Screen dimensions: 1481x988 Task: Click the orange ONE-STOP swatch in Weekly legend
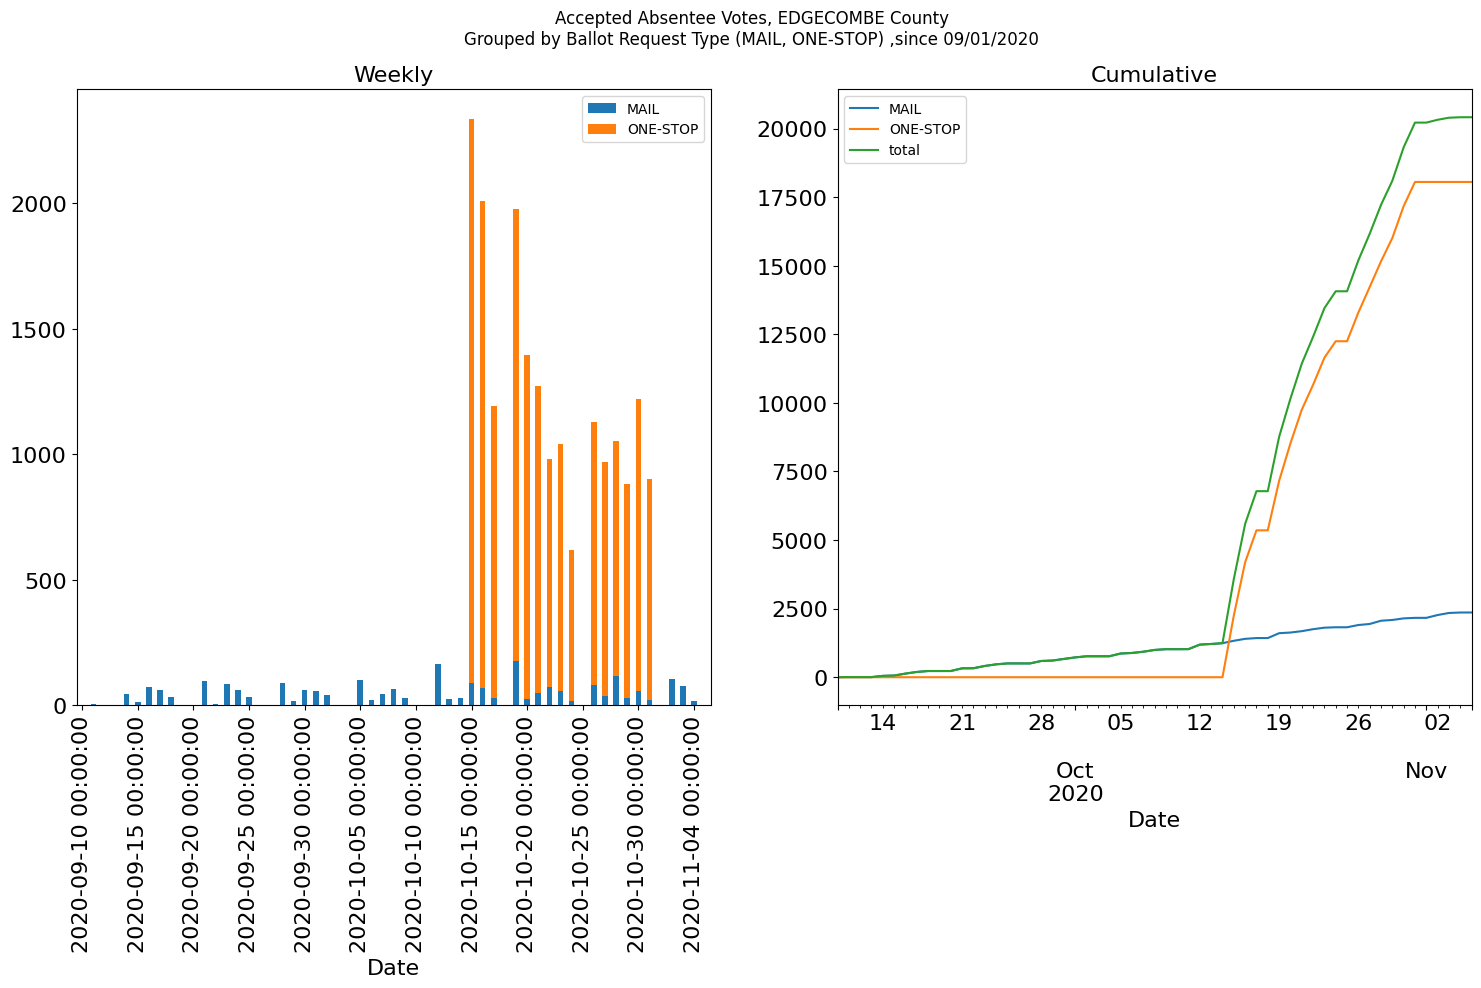tap(603, 129)
